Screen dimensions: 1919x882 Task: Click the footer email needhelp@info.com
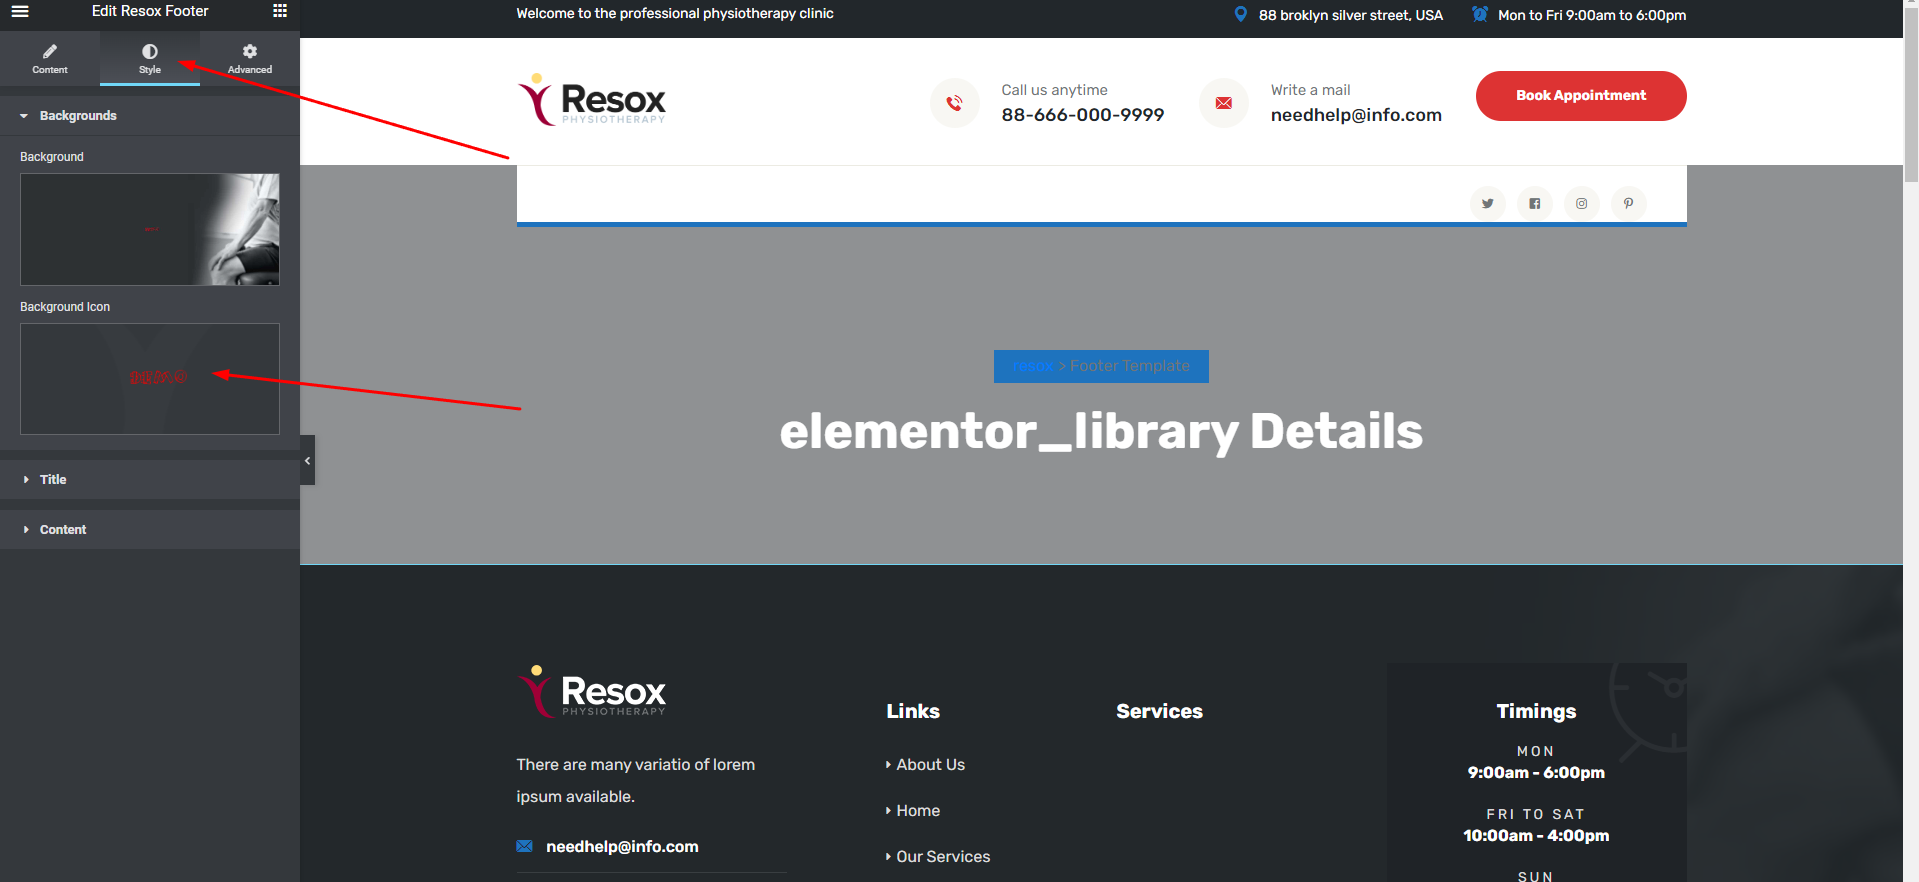pos(622,846)
